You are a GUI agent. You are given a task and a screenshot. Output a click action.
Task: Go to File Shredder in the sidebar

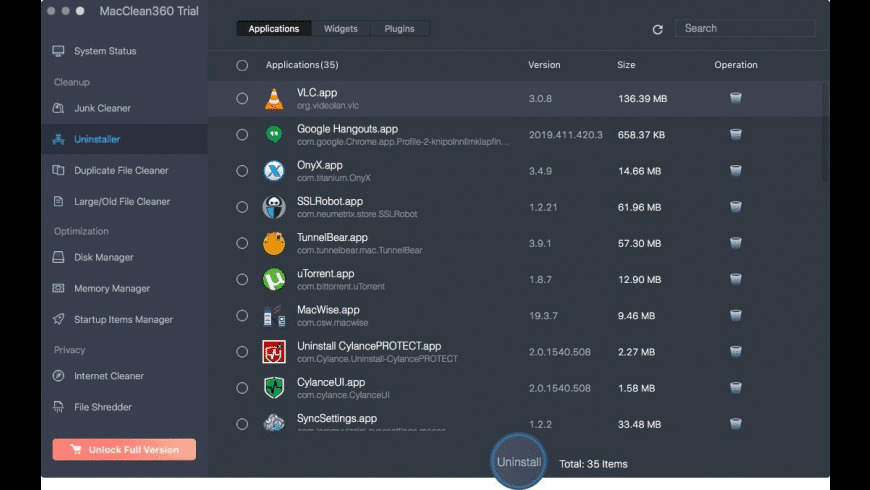coord(103,407)
